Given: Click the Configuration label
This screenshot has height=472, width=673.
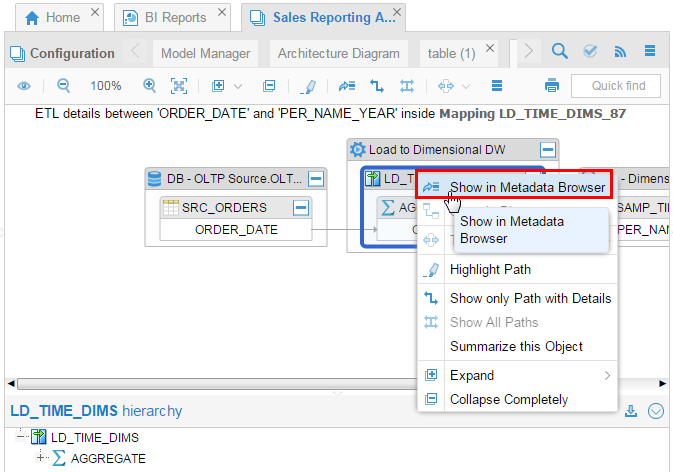Looking at the screenshot, I should [72, 54].
